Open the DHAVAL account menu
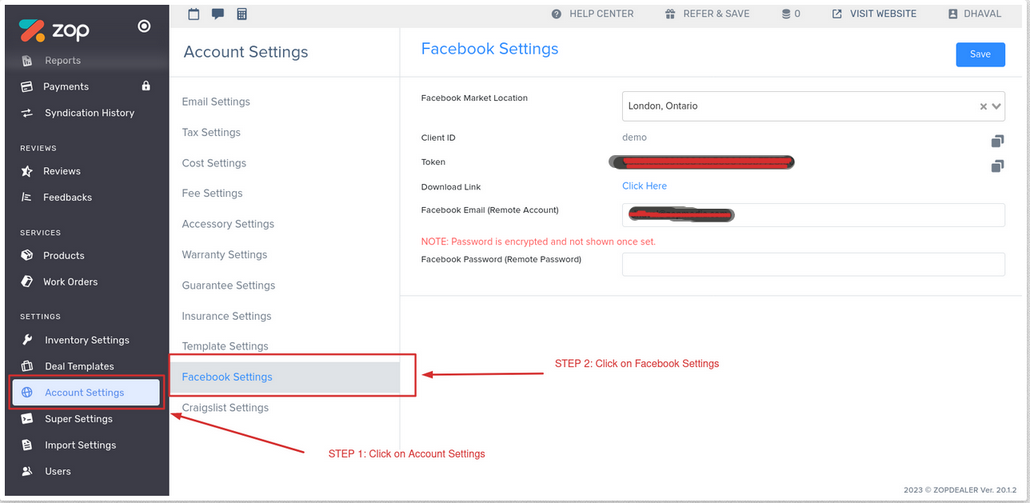 (983, 14)
